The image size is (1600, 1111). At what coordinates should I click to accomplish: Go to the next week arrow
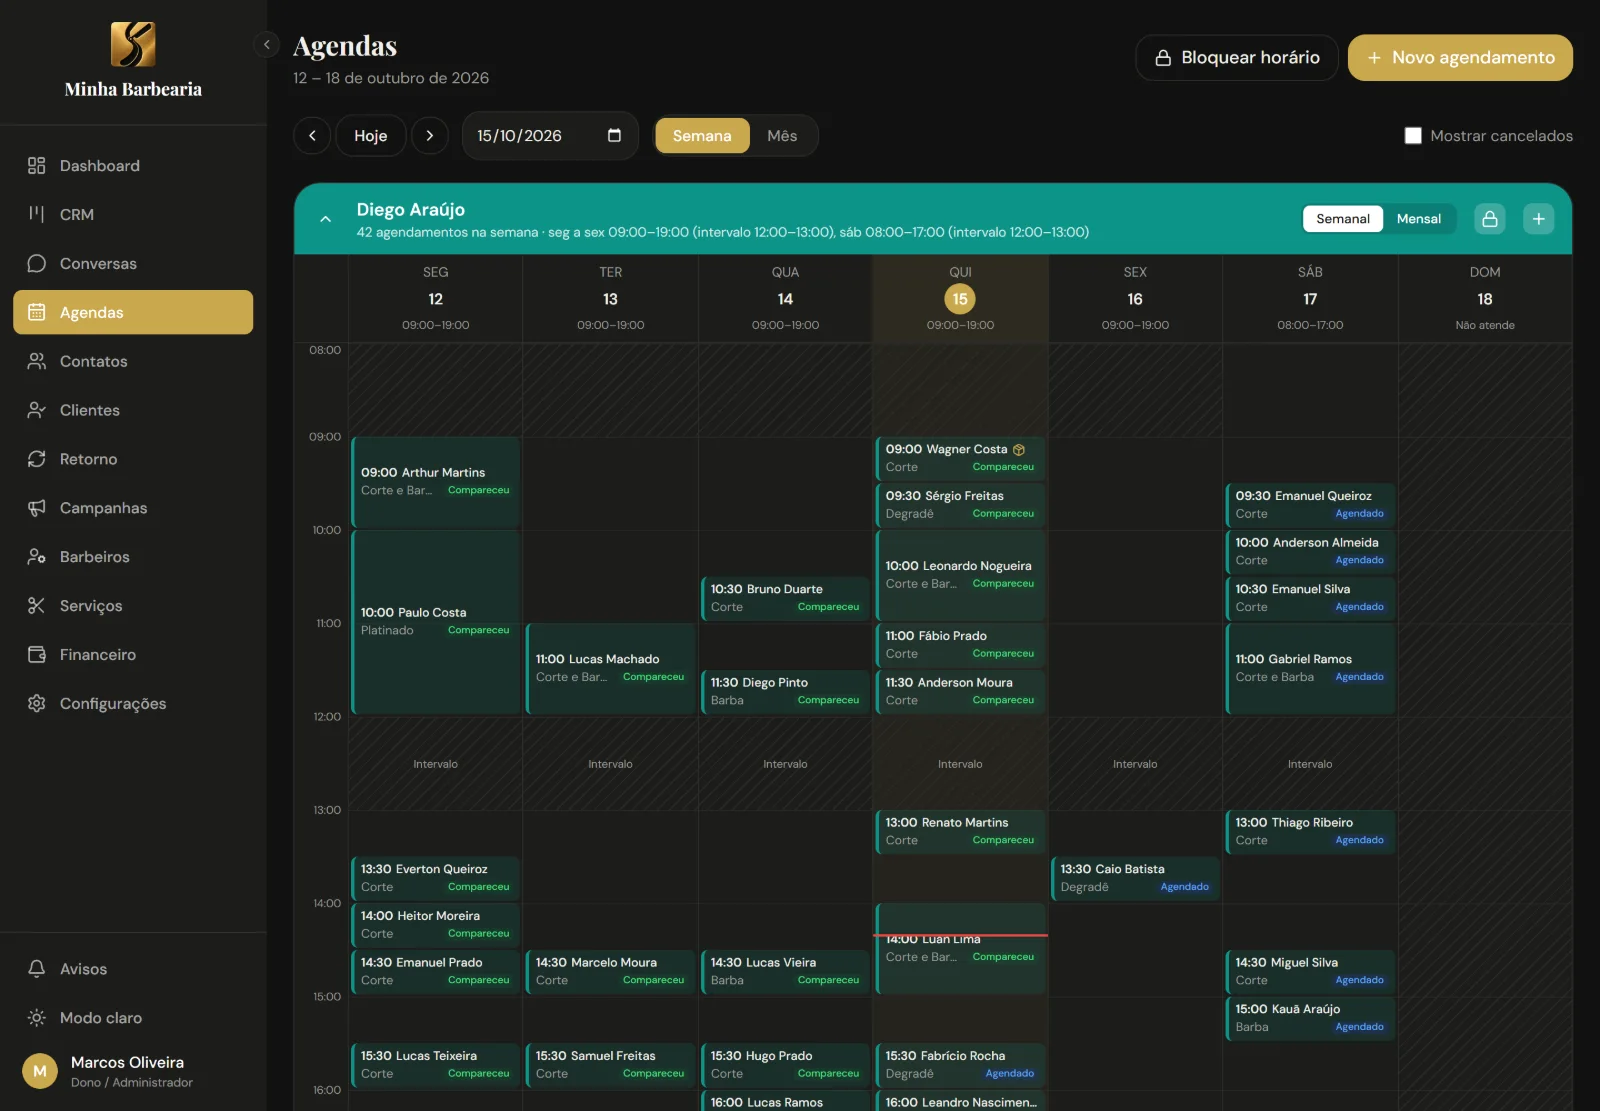(430, 136)
